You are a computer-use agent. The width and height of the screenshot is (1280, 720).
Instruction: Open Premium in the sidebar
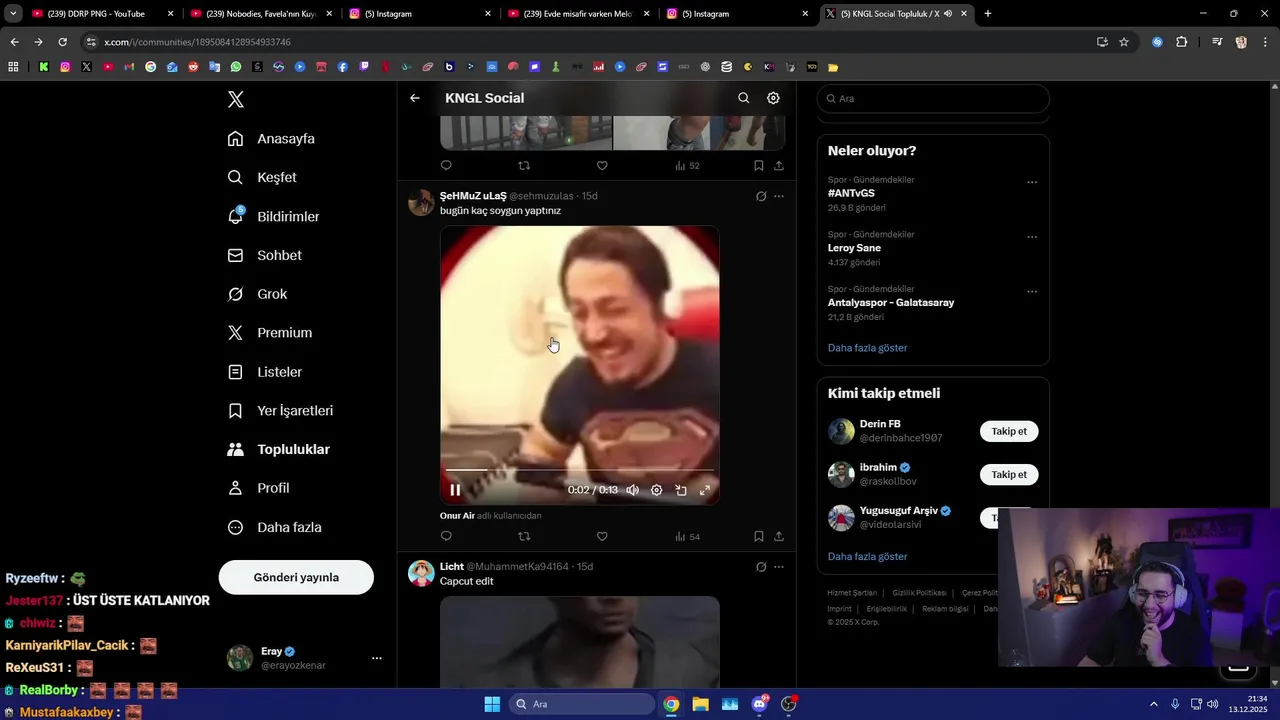coord(270,333)
